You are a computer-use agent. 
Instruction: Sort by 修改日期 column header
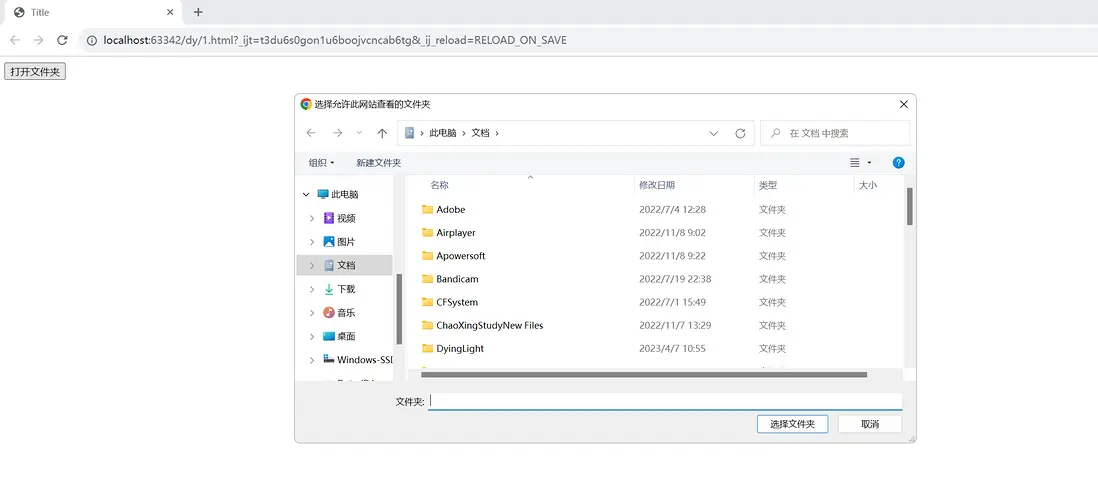coord(657,185)
